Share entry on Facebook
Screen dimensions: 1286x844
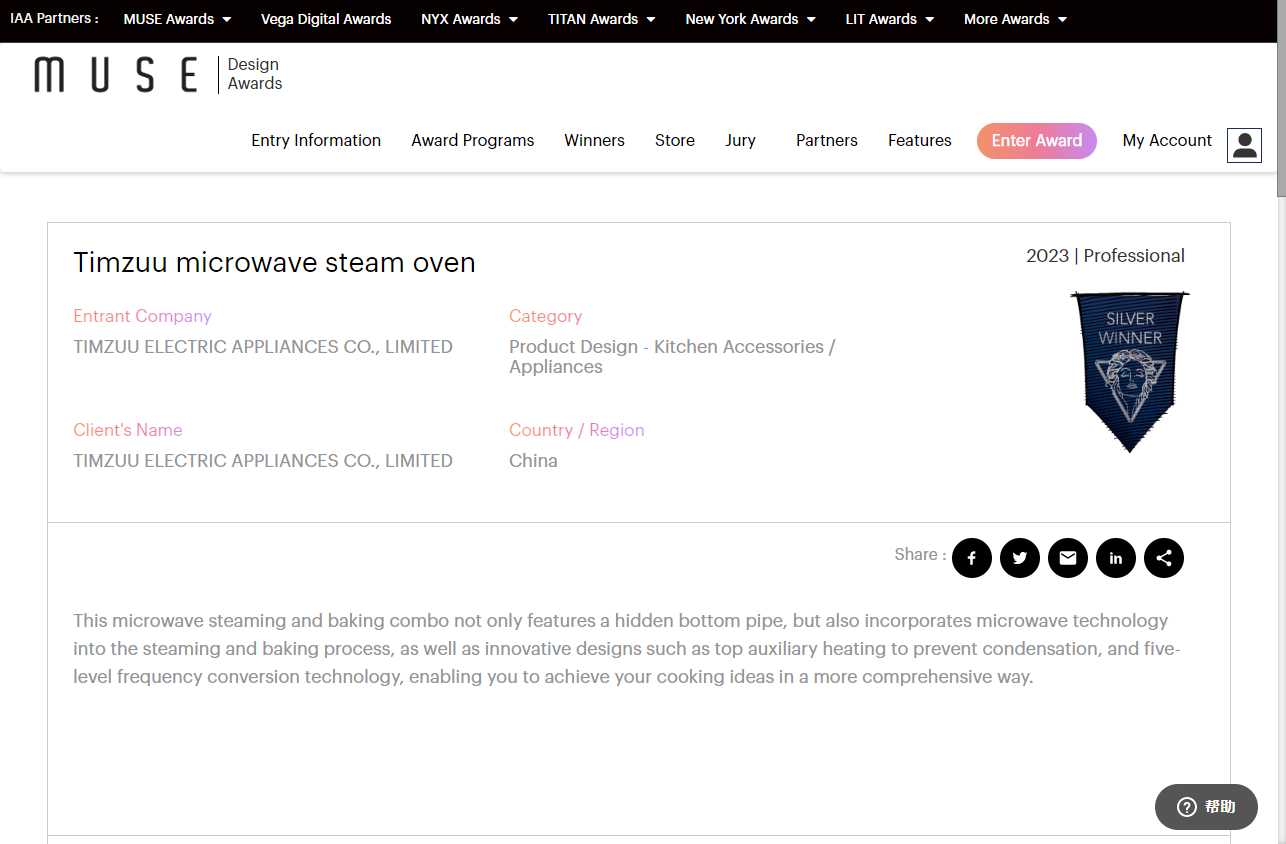point(971,558)
